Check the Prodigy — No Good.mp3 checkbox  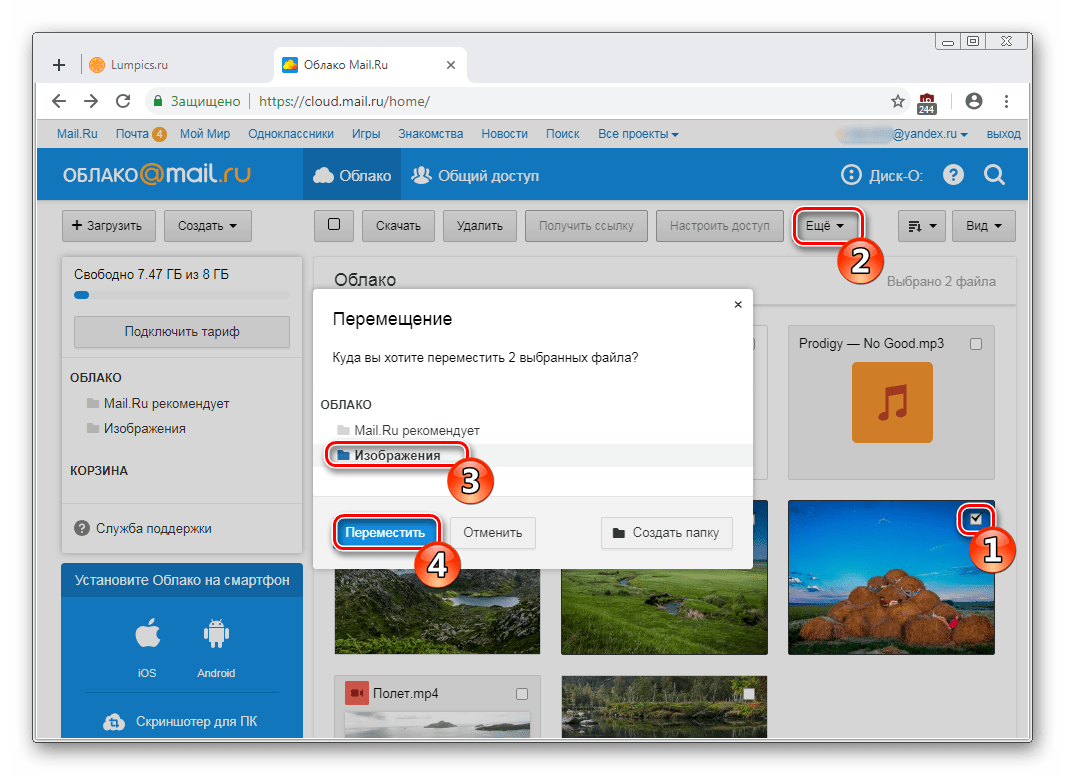976,344
